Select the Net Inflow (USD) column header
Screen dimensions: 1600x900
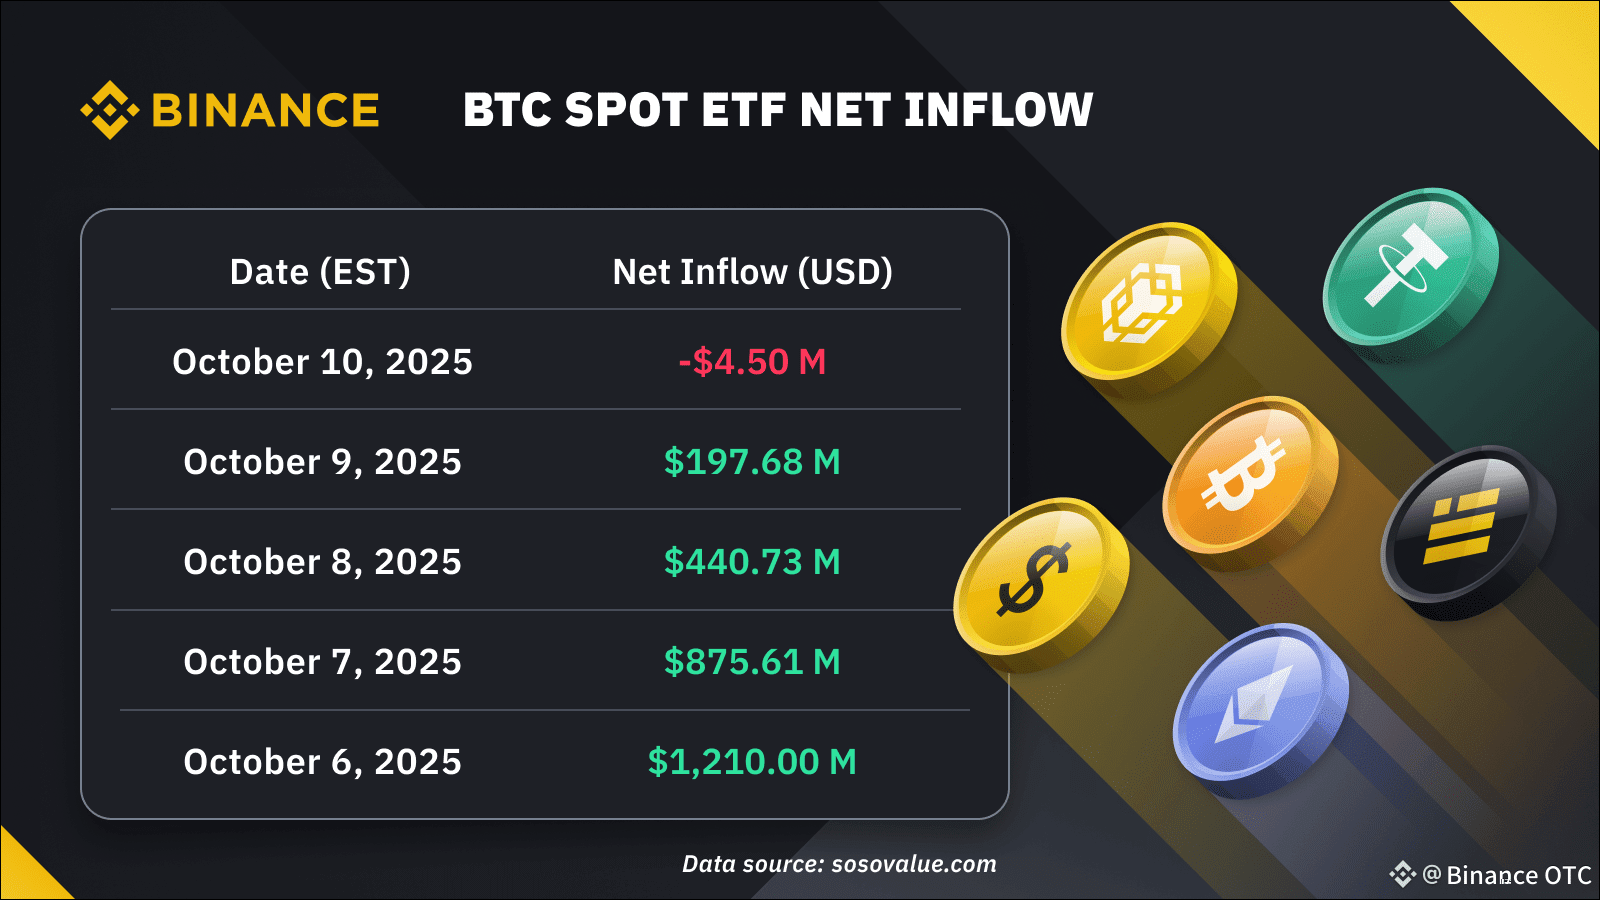[x=752, y=272]
